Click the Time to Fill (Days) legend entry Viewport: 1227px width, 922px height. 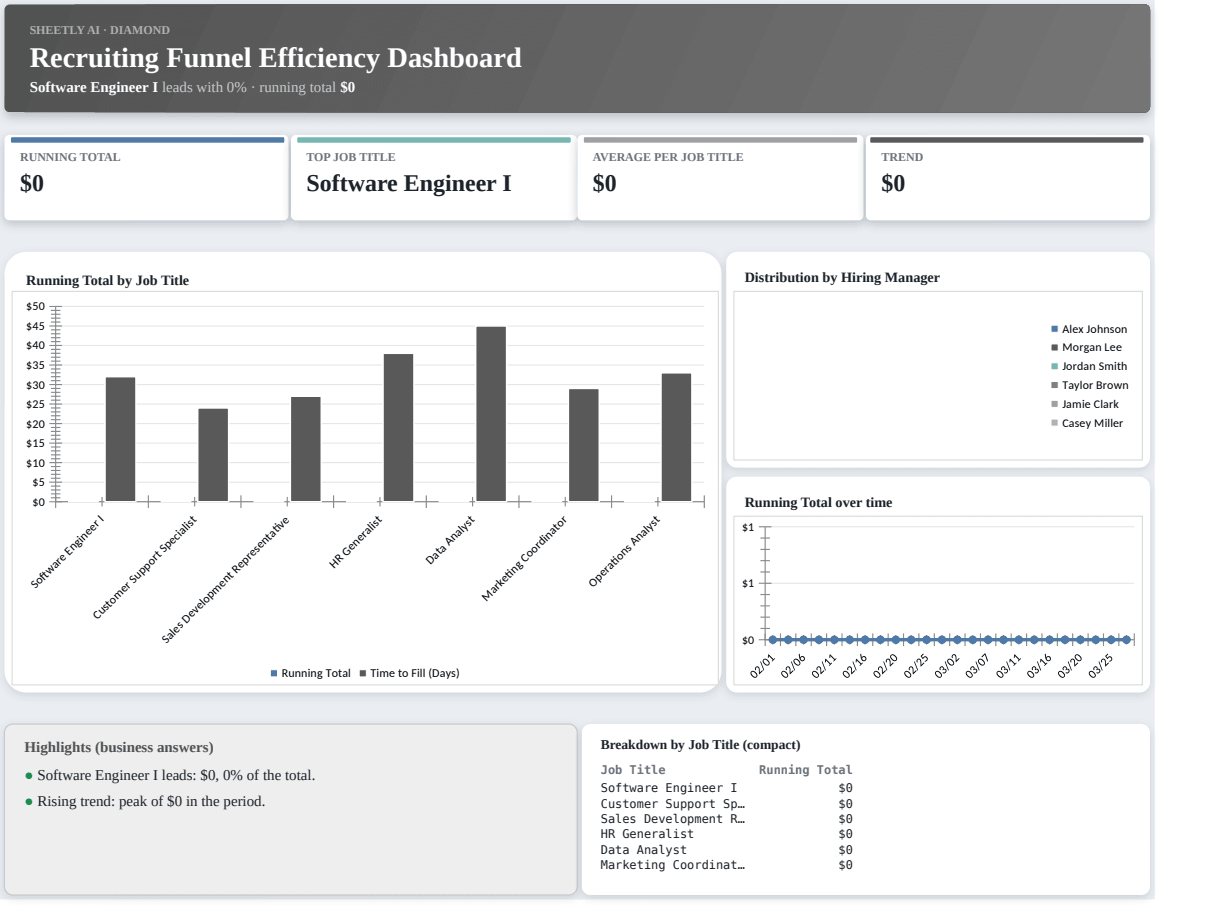click(409, 673)
